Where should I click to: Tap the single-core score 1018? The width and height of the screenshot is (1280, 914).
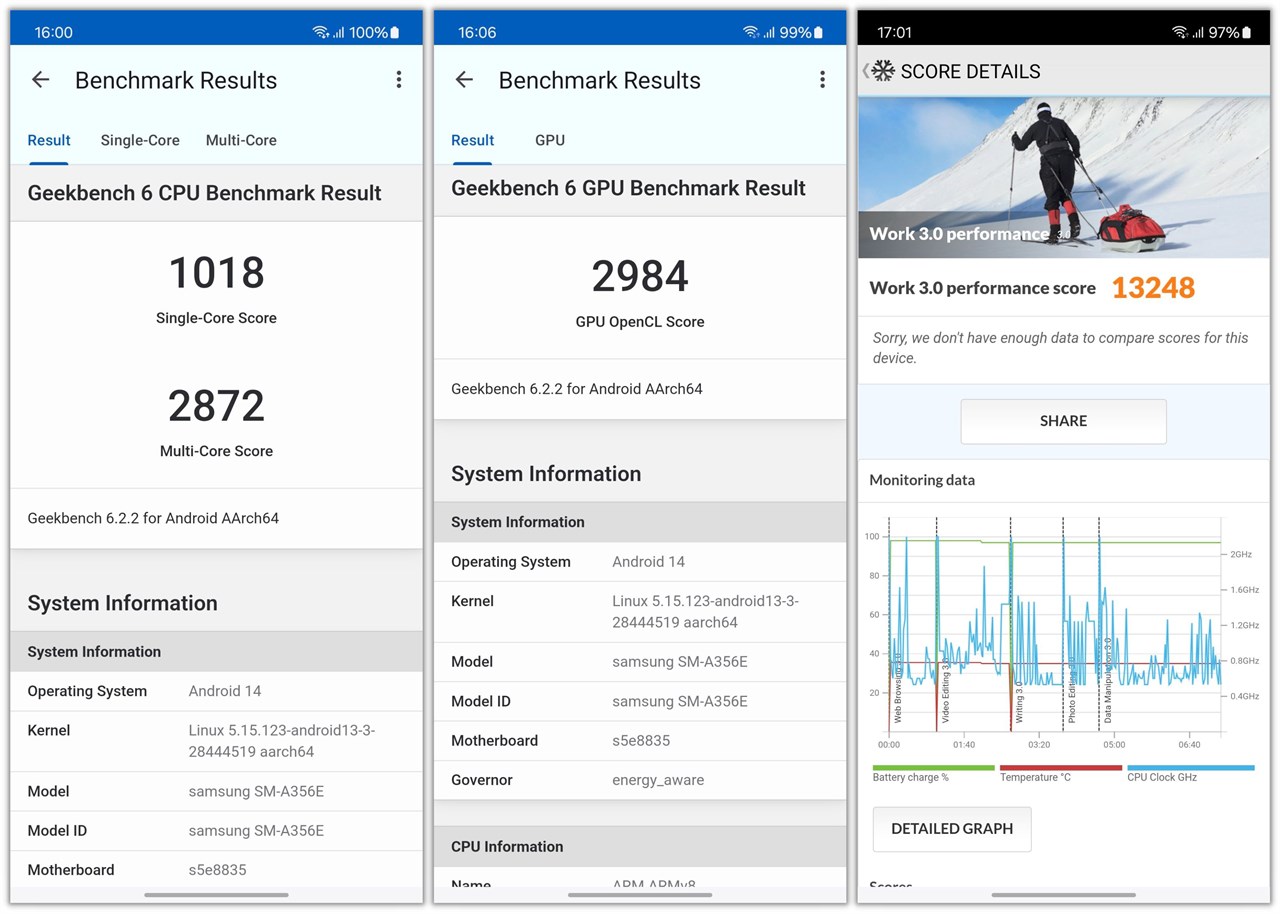(216, 273)
